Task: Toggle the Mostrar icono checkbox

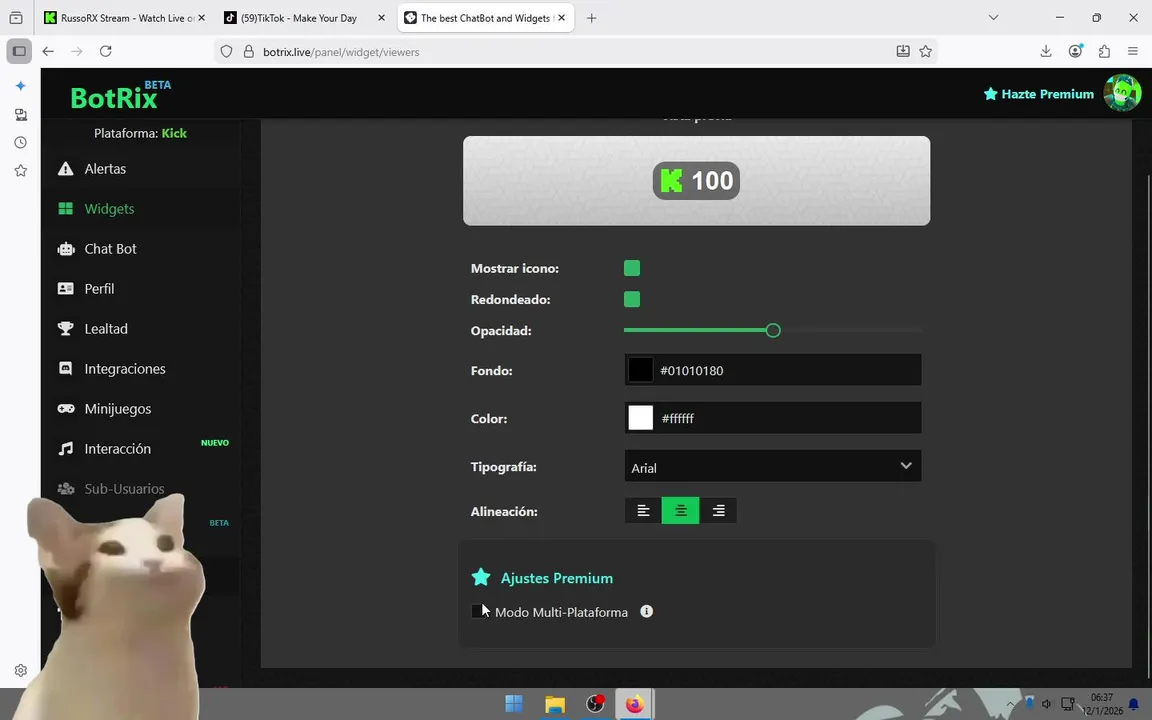Action: pyautogui.click(x=632, y=268)
